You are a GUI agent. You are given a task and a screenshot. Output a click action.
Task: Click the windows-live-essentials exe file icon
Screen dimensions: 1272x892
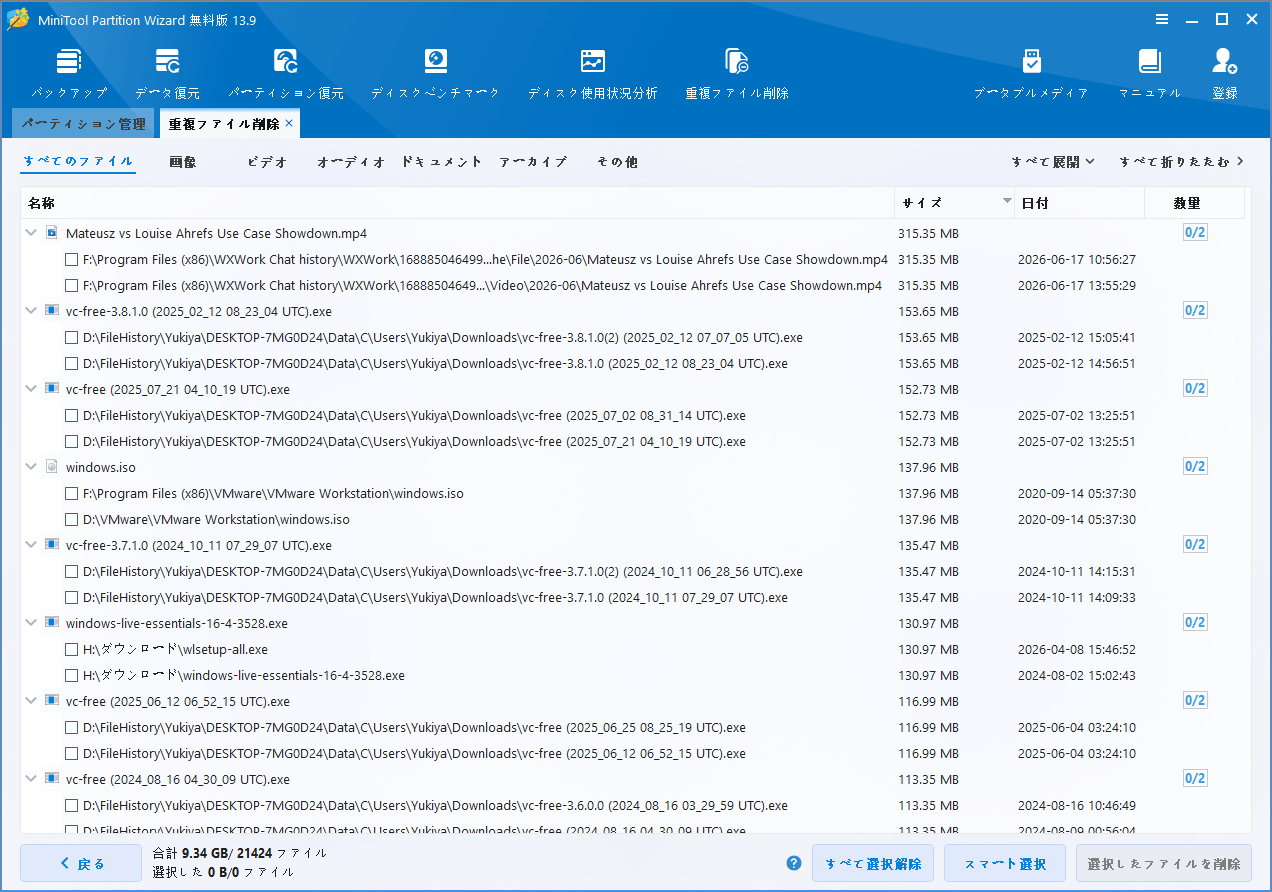[x=52, y=623]
